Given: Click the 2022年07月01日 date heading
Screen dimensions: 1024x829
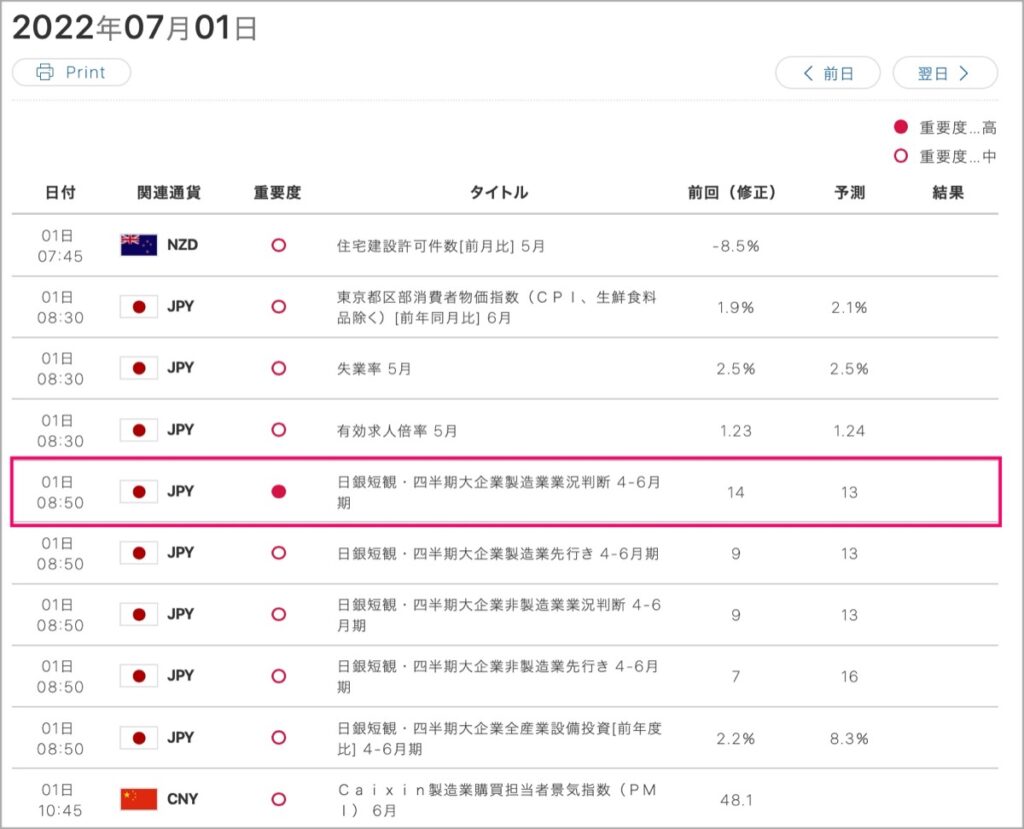Looking at the screenshot, I should point(135,28).
